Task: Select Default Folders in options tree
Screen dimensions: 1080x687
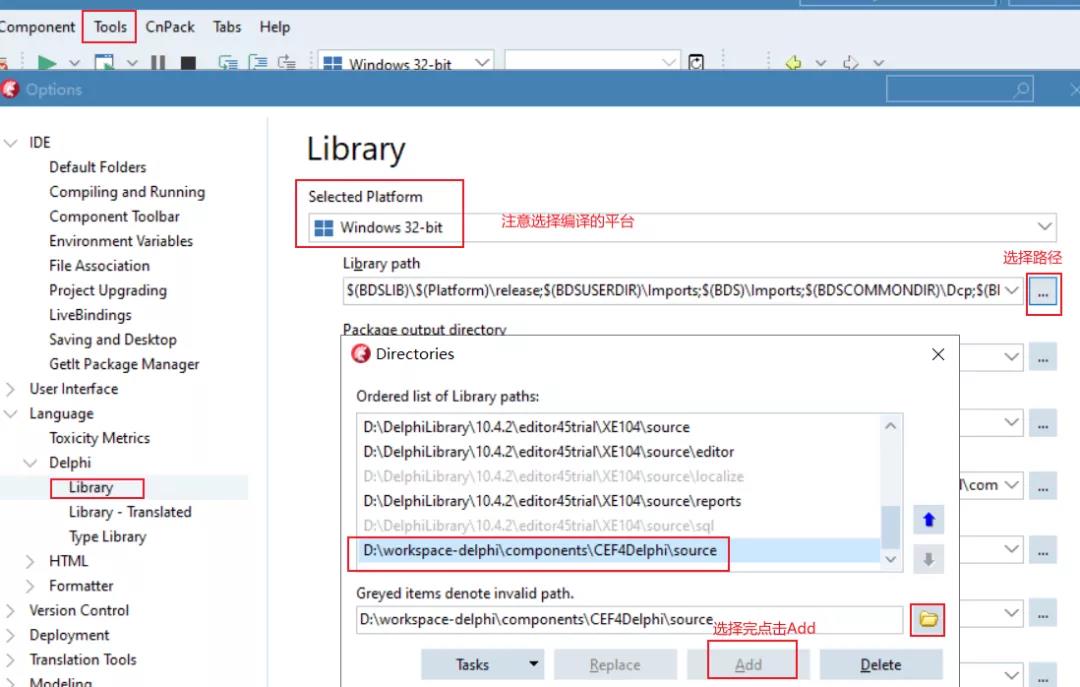Action: point(98,167)
